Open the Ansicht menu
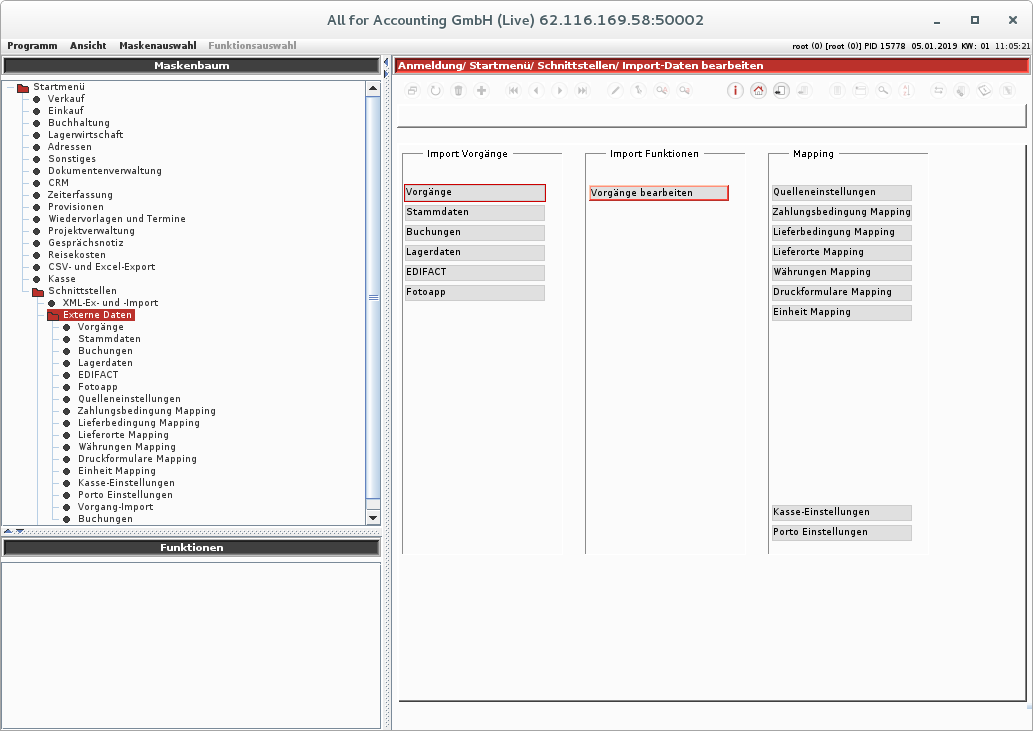This screenshot has height=731, width=1033. pos(88,45)
